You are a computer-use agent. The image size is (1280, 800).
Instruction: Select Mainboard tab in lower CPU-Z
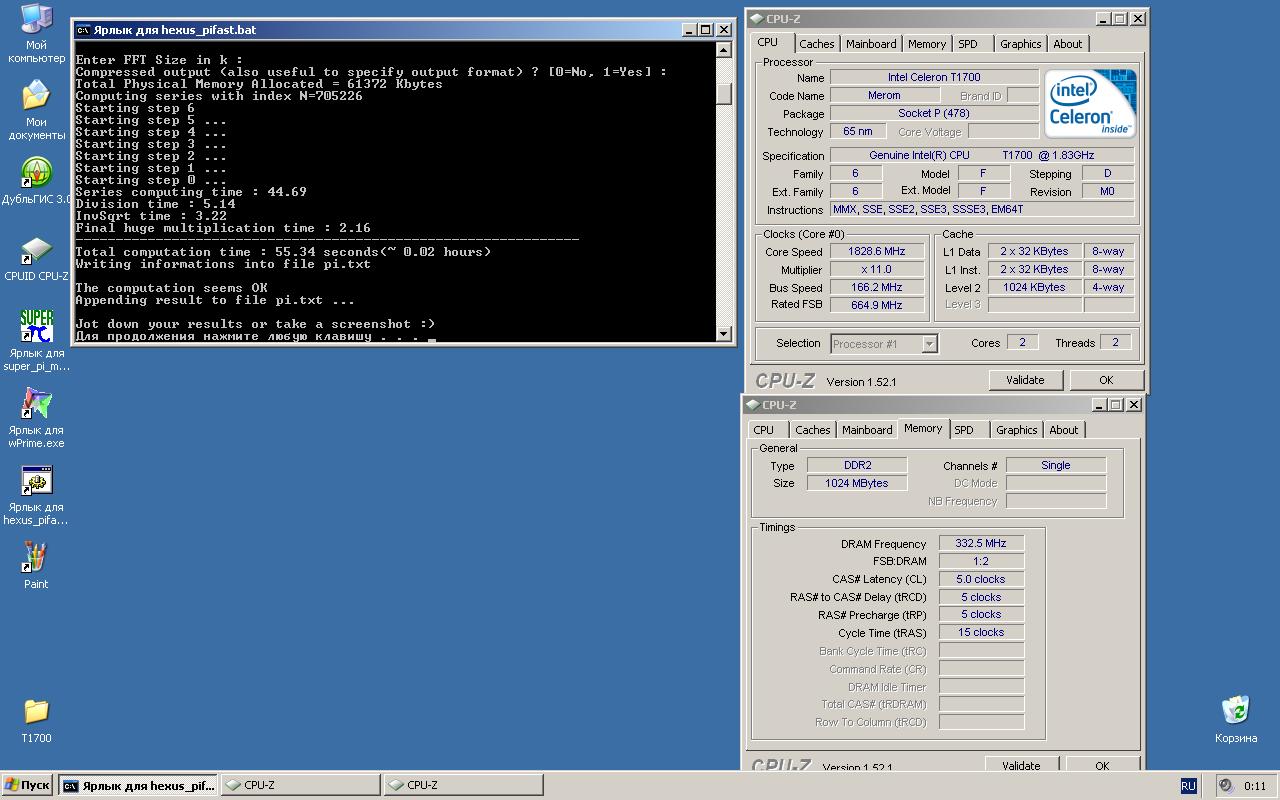click(x=867, y=430)
